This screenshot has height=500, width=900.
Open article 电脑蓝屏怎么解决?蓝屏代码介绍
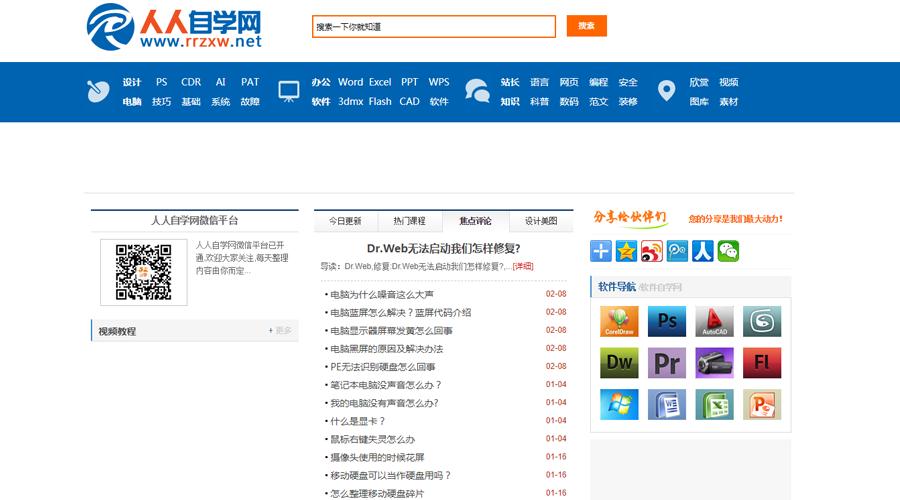(x=401, y=313)
